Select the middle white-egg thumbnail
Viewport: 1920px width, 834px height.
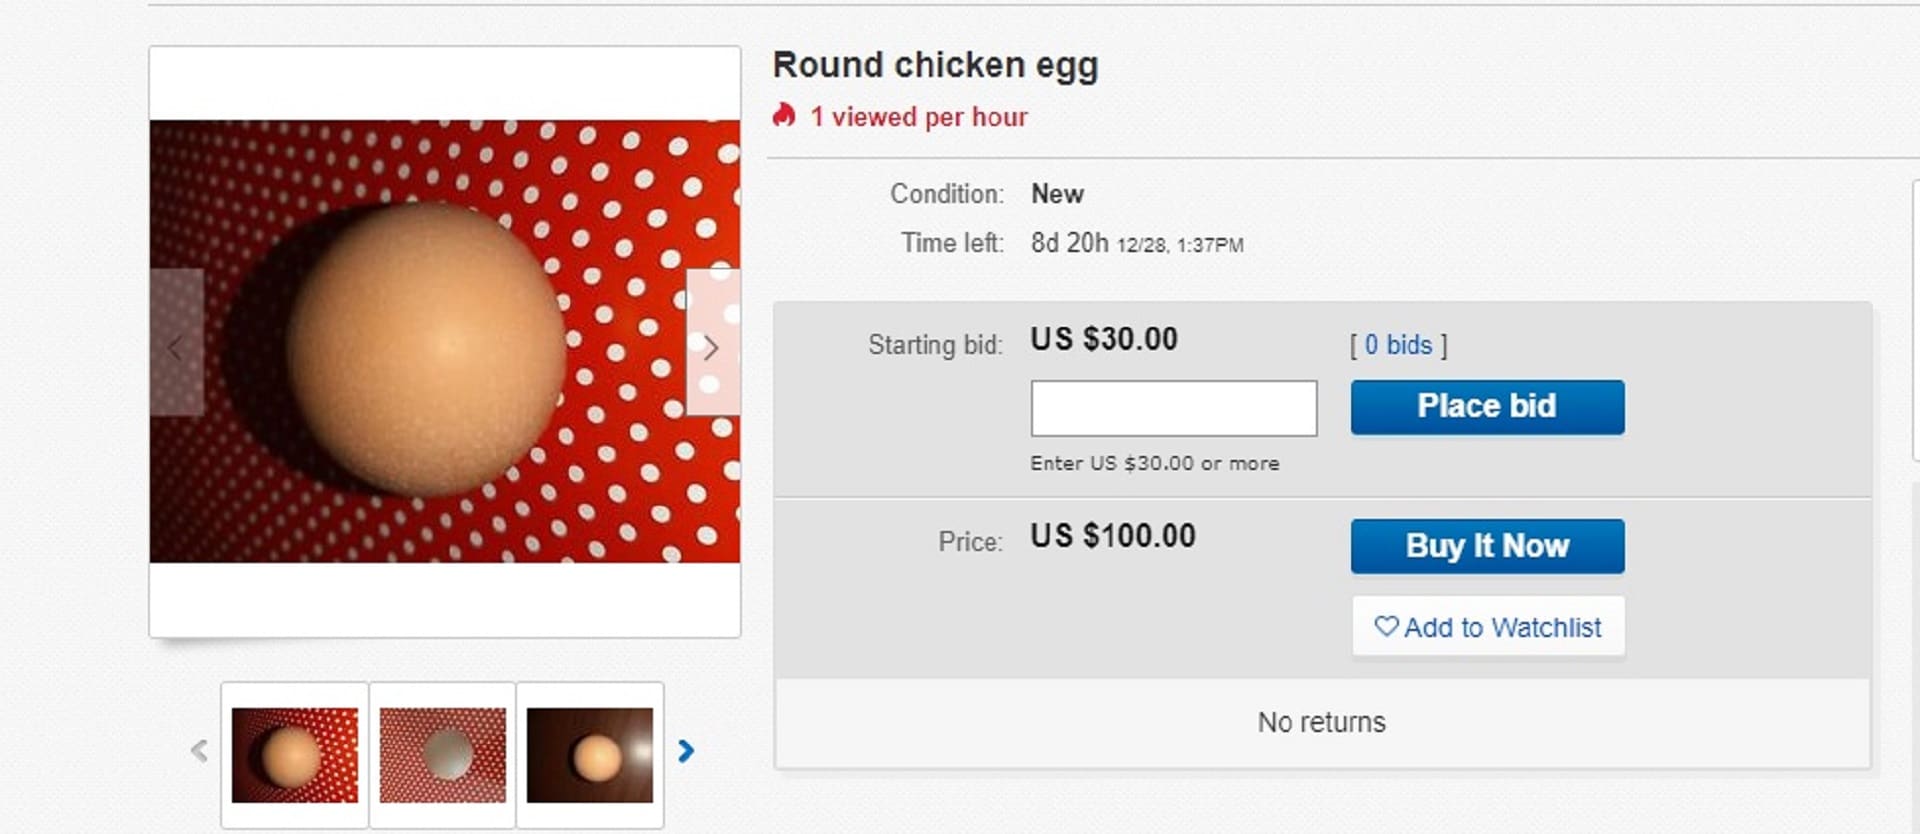pyautogui.click(x=444, y=752)
